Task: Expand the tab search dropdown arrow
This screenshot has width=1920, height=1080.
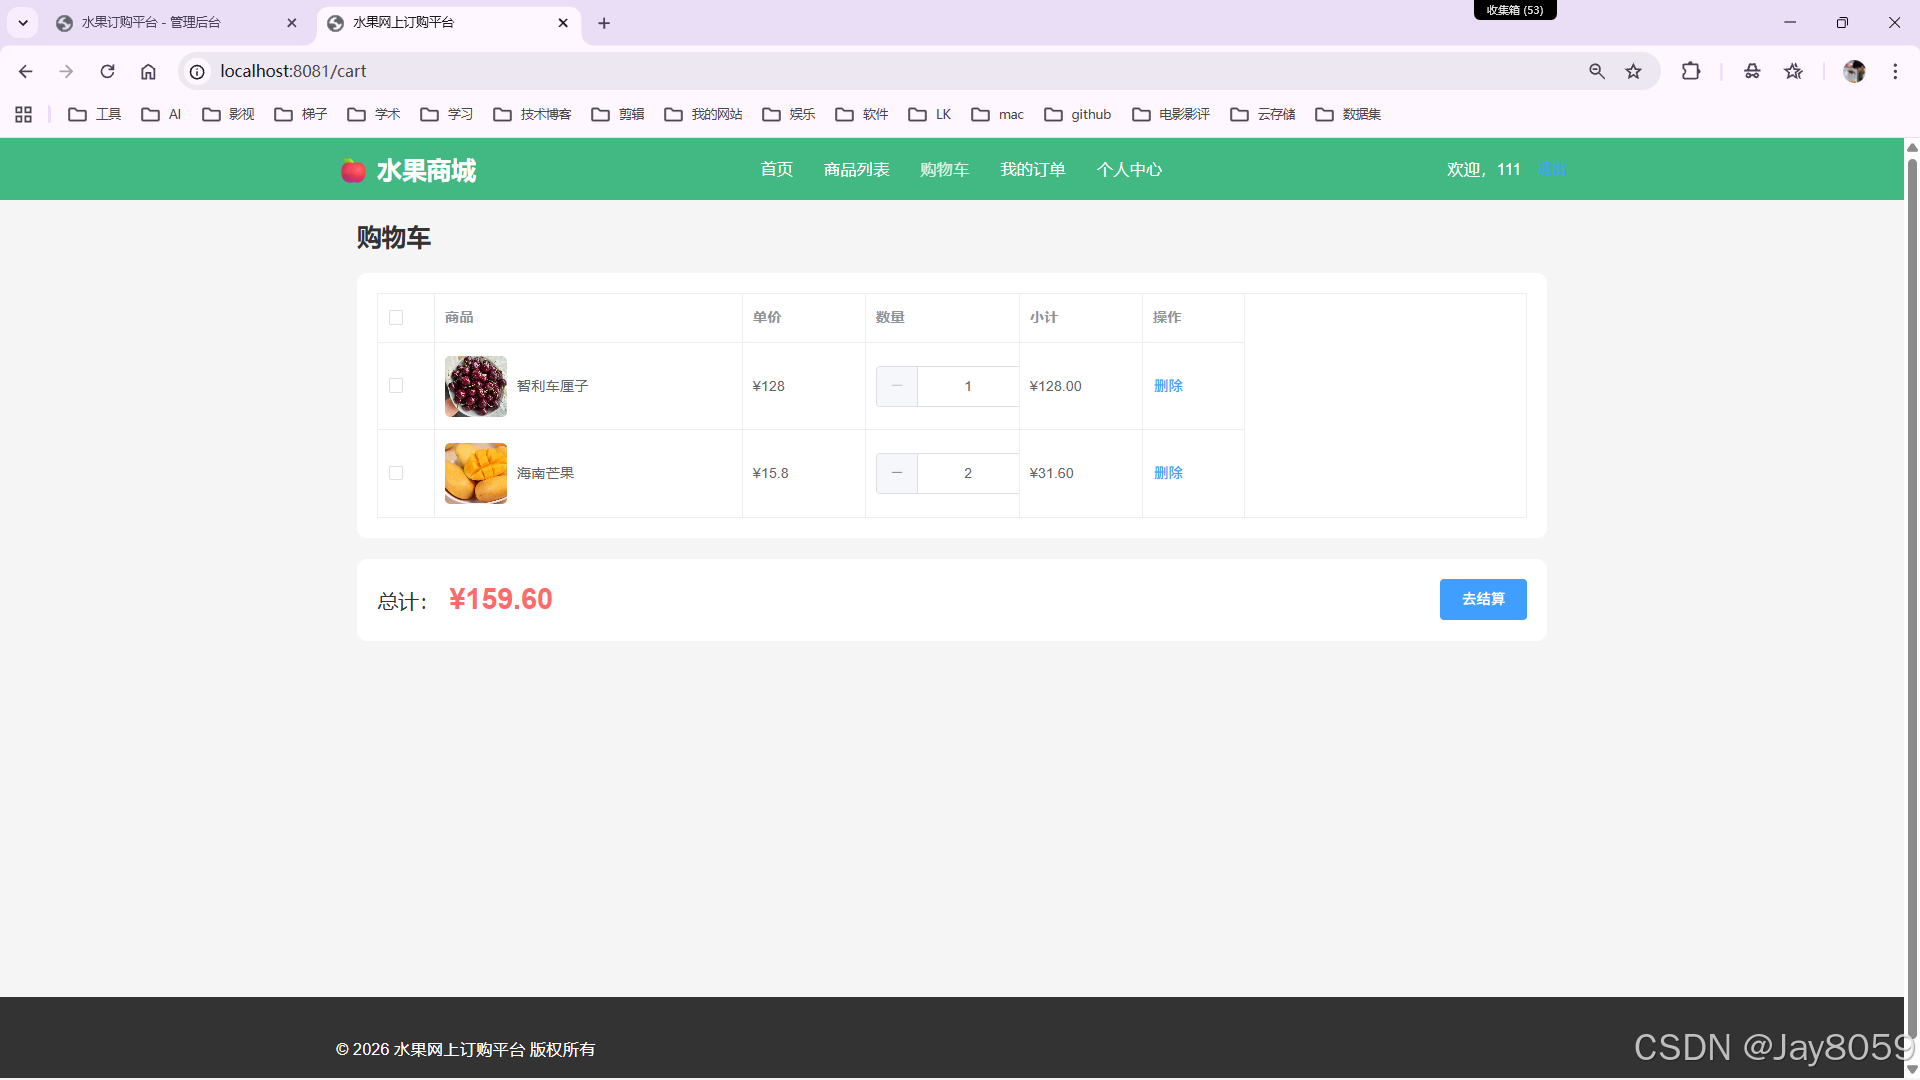Action: point(22,22)
